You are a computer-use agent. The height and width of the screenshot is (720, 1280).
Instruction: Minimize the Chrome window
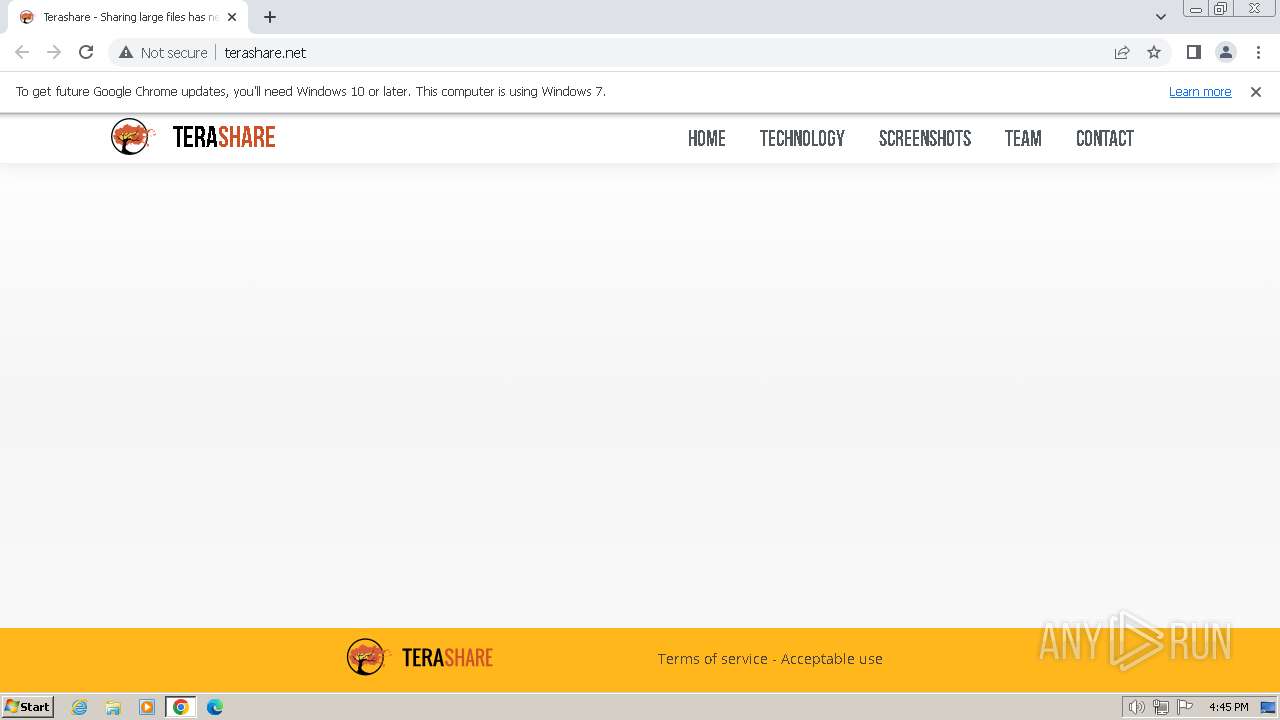[x=1195, y=9]
